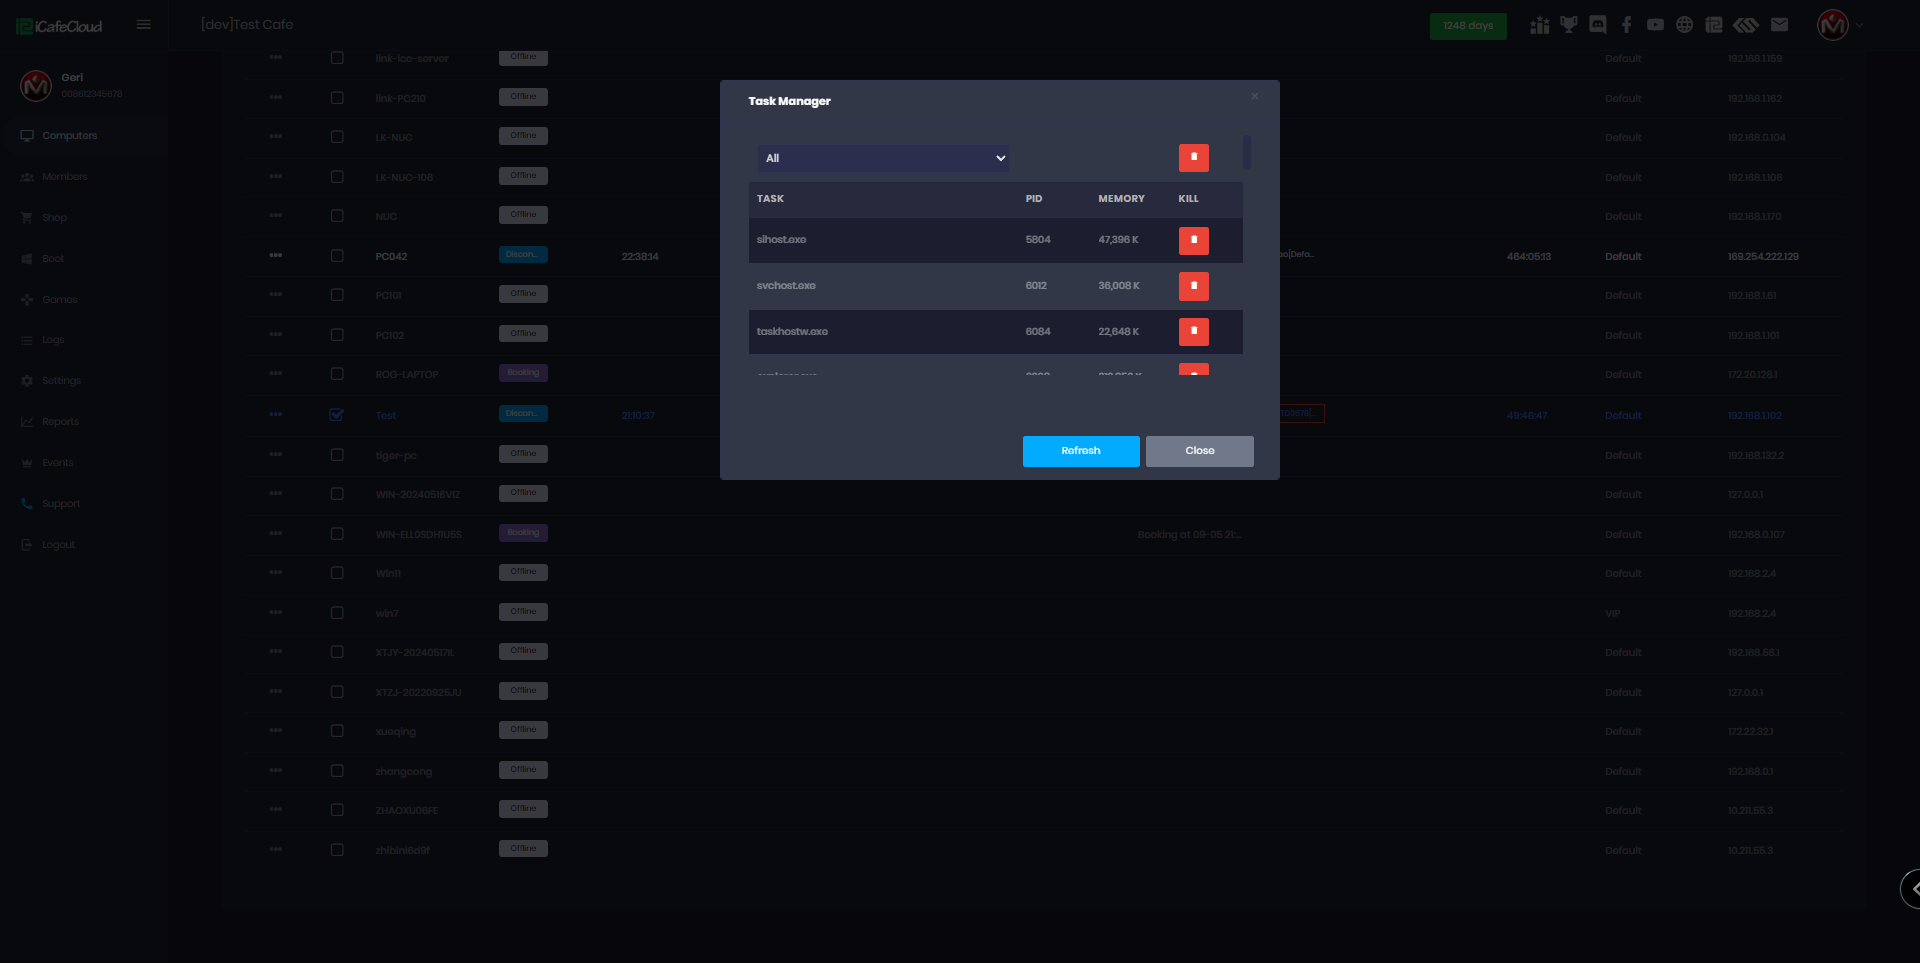
Task: Check the checkbox for PC042 row
Action: coord(337,256)
